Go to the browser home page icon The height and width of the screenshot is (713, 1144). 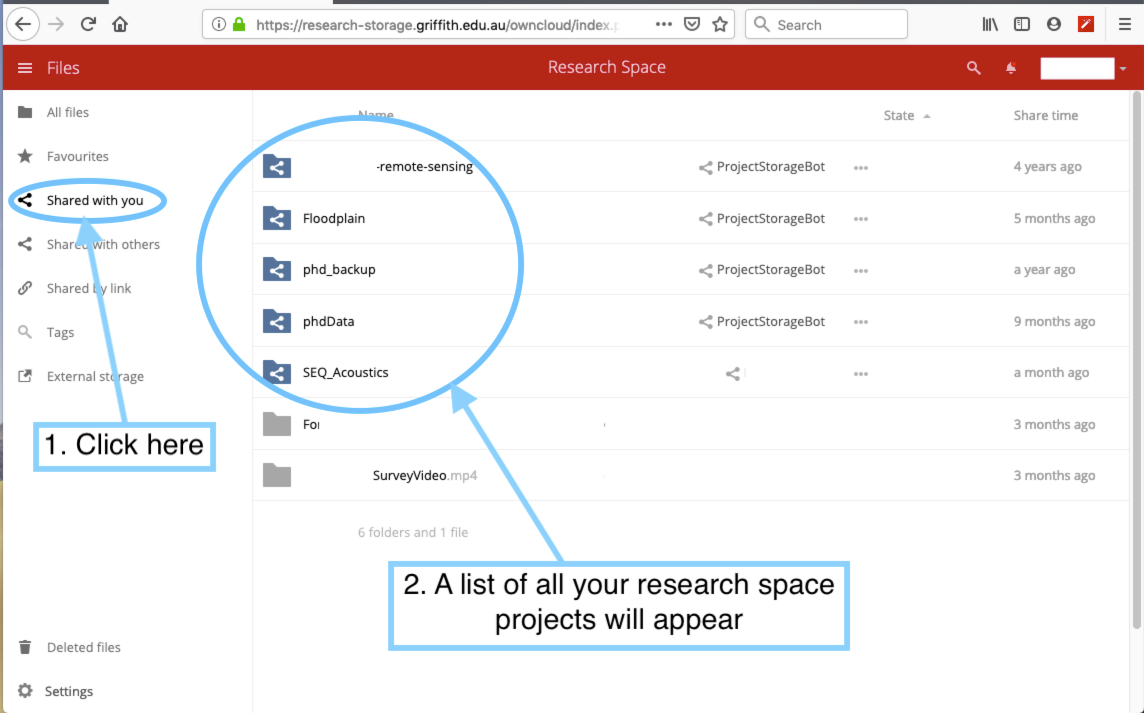click(x=120, y=24)
